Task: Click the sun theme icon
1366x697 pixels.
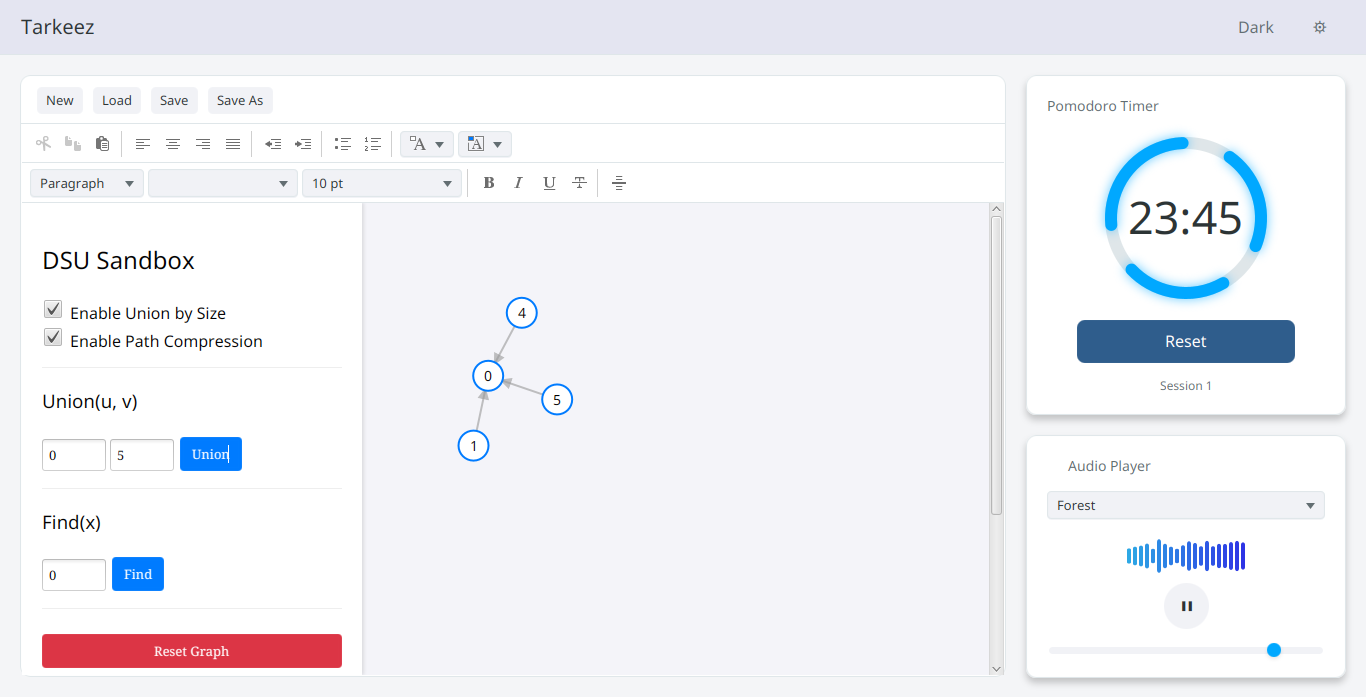Action: pyautogui.click(x=1320, y=27)
